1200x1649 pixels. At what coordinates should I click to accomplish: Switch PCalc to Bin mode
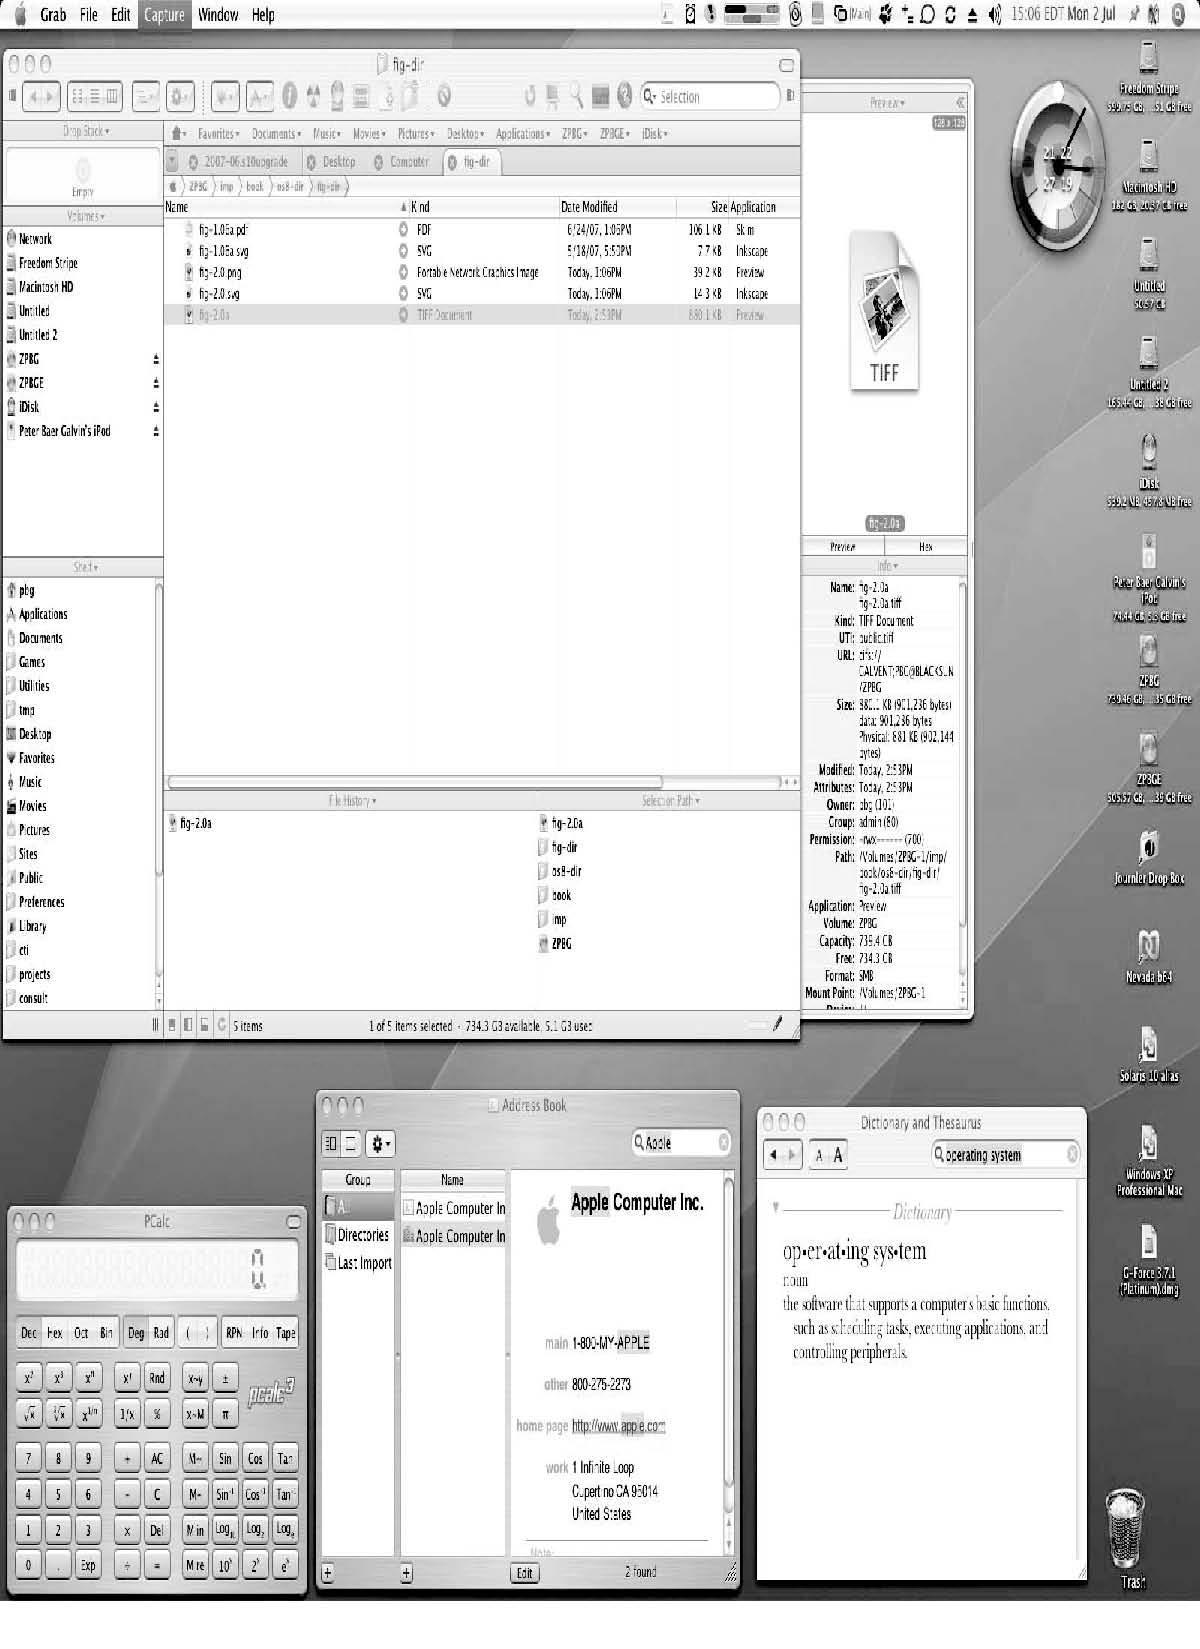(x=106, y=1333)
